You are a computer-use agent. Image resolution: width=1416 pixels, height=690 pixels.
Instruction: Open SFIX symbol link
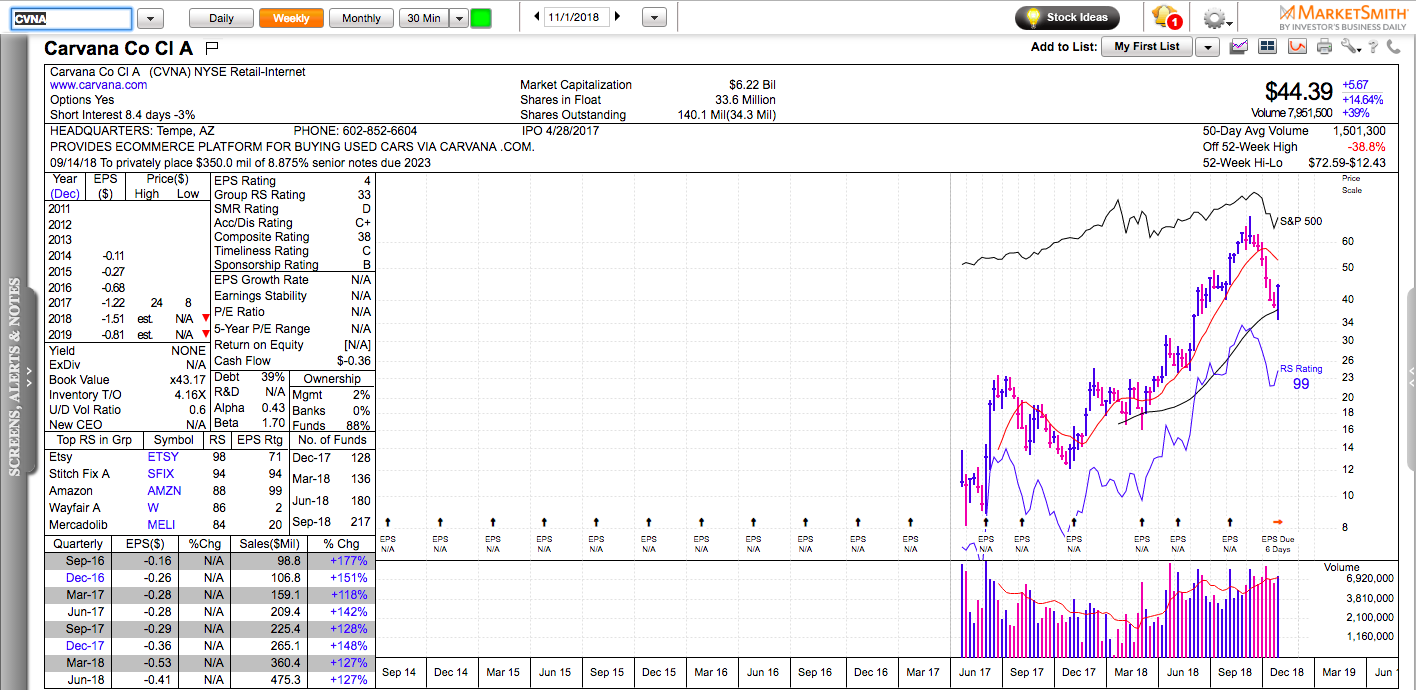[x=161, y=474]
